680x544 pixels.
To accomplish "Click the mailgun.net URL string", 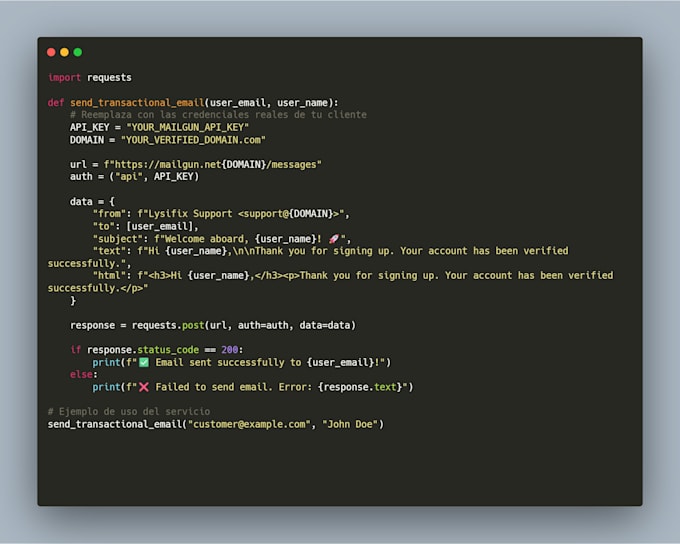I will pos(212,165).
